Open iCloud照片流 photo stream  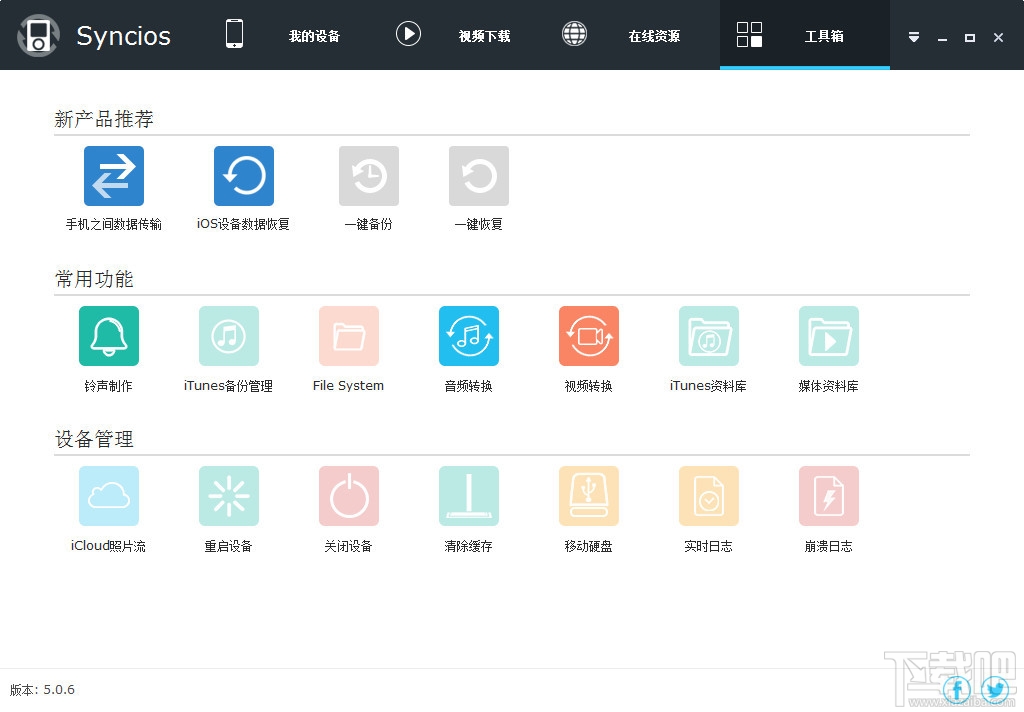coord(108,496)
